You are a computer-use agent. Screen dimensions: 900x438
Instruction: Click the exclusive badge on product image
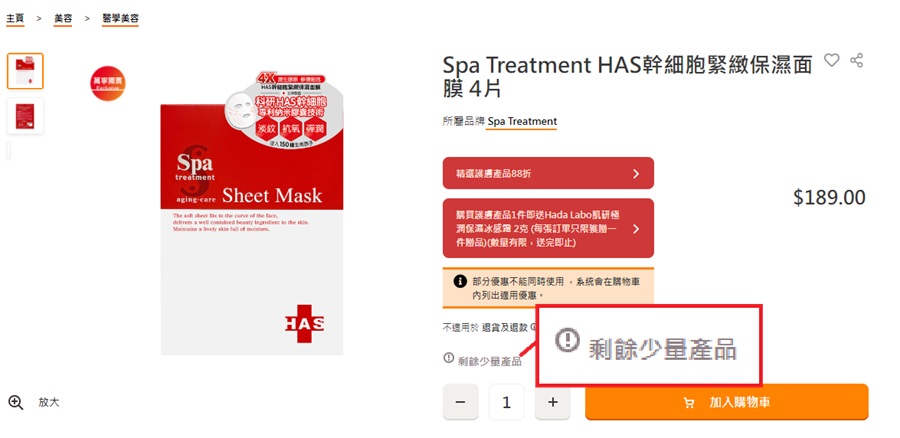tap(108, 83)
